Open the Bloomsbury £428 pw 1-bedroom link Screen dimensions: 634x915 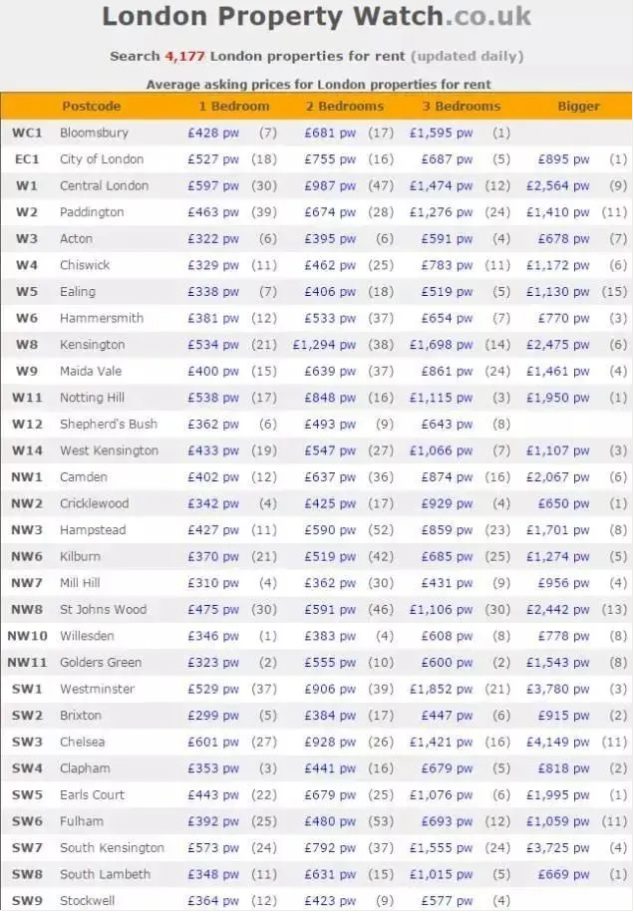click(213, 133)
